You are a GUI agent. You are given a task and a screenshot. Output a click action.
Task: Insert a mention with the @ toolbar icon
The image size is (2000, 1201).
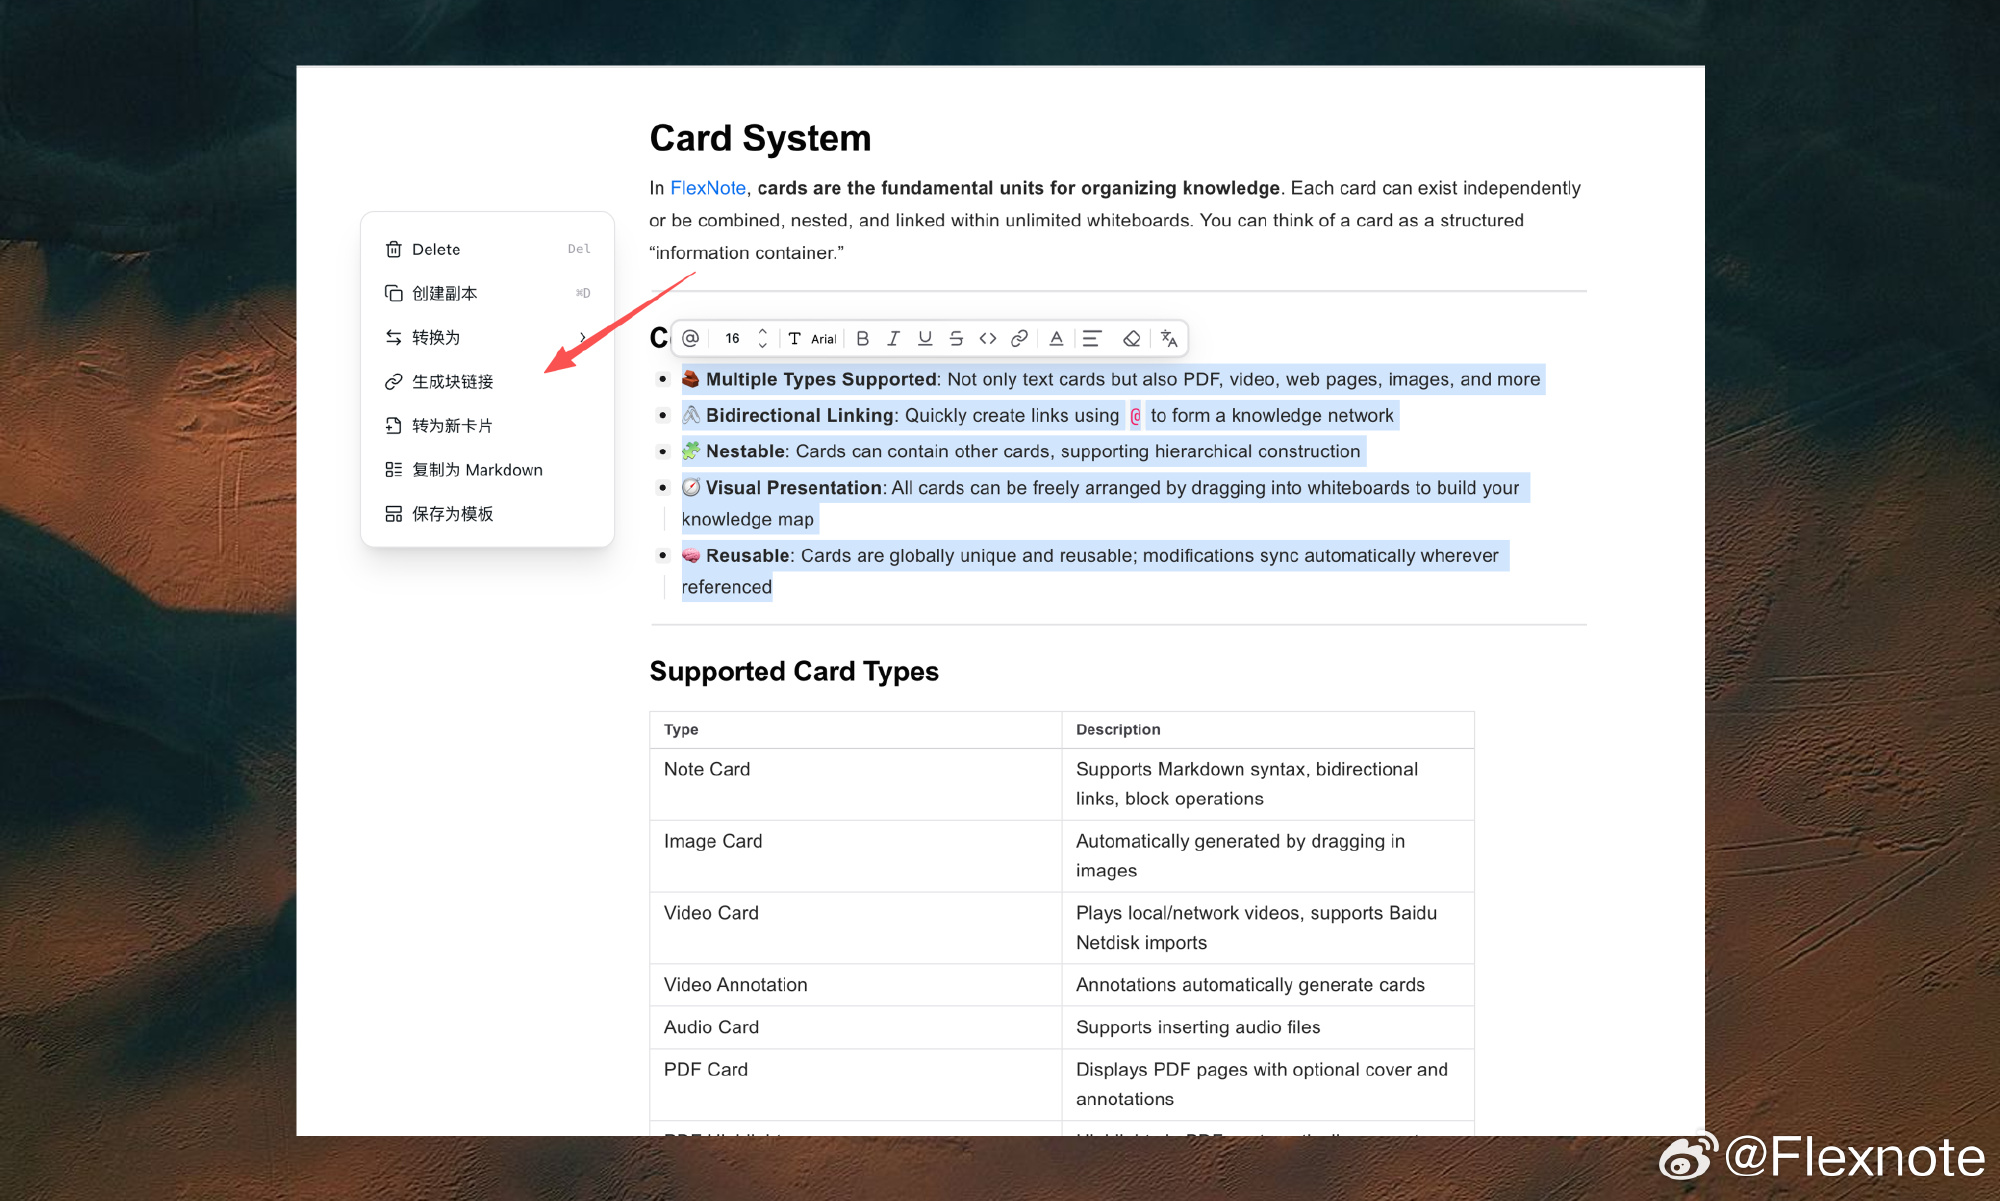(690, 338)
